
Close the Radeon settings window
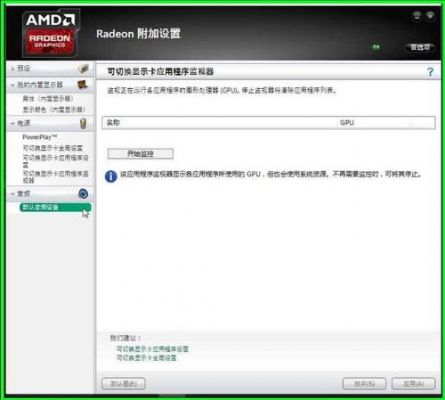click(430, 16)
